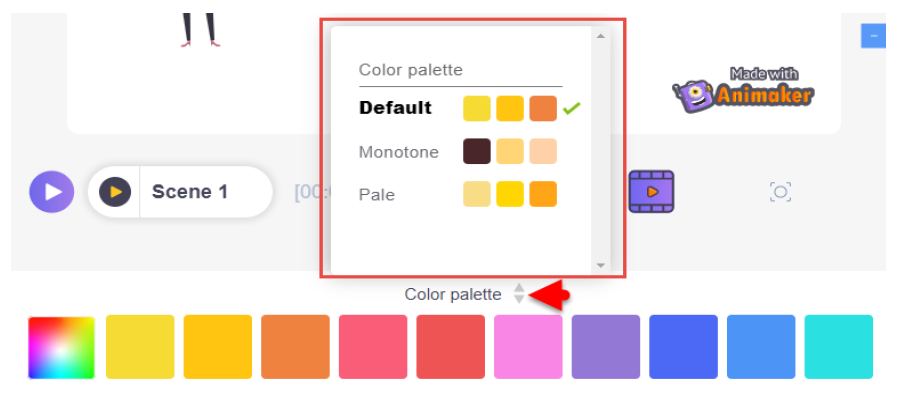
Task: Toggle the Color palette dropdown arrows
Action: (519, 293)
